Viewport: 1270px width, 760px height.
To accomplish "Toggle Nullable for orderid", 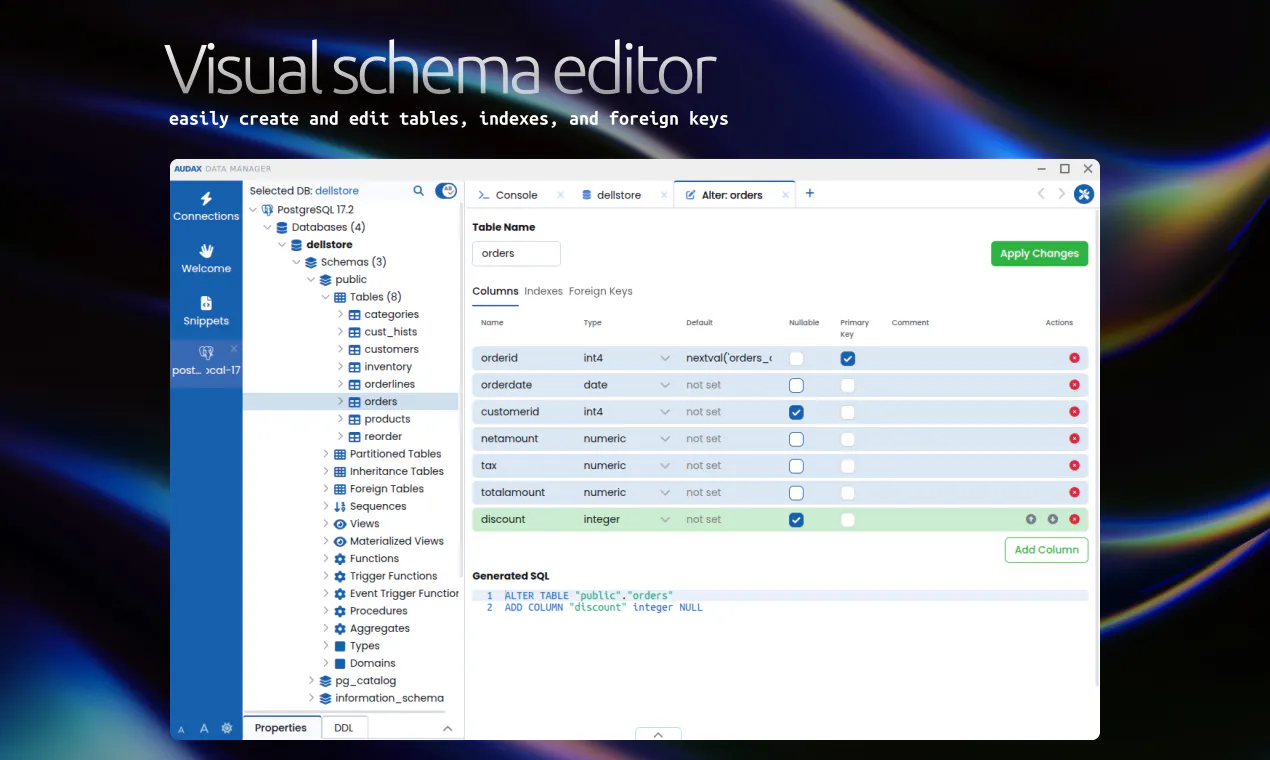I will [x=796, y=358].
